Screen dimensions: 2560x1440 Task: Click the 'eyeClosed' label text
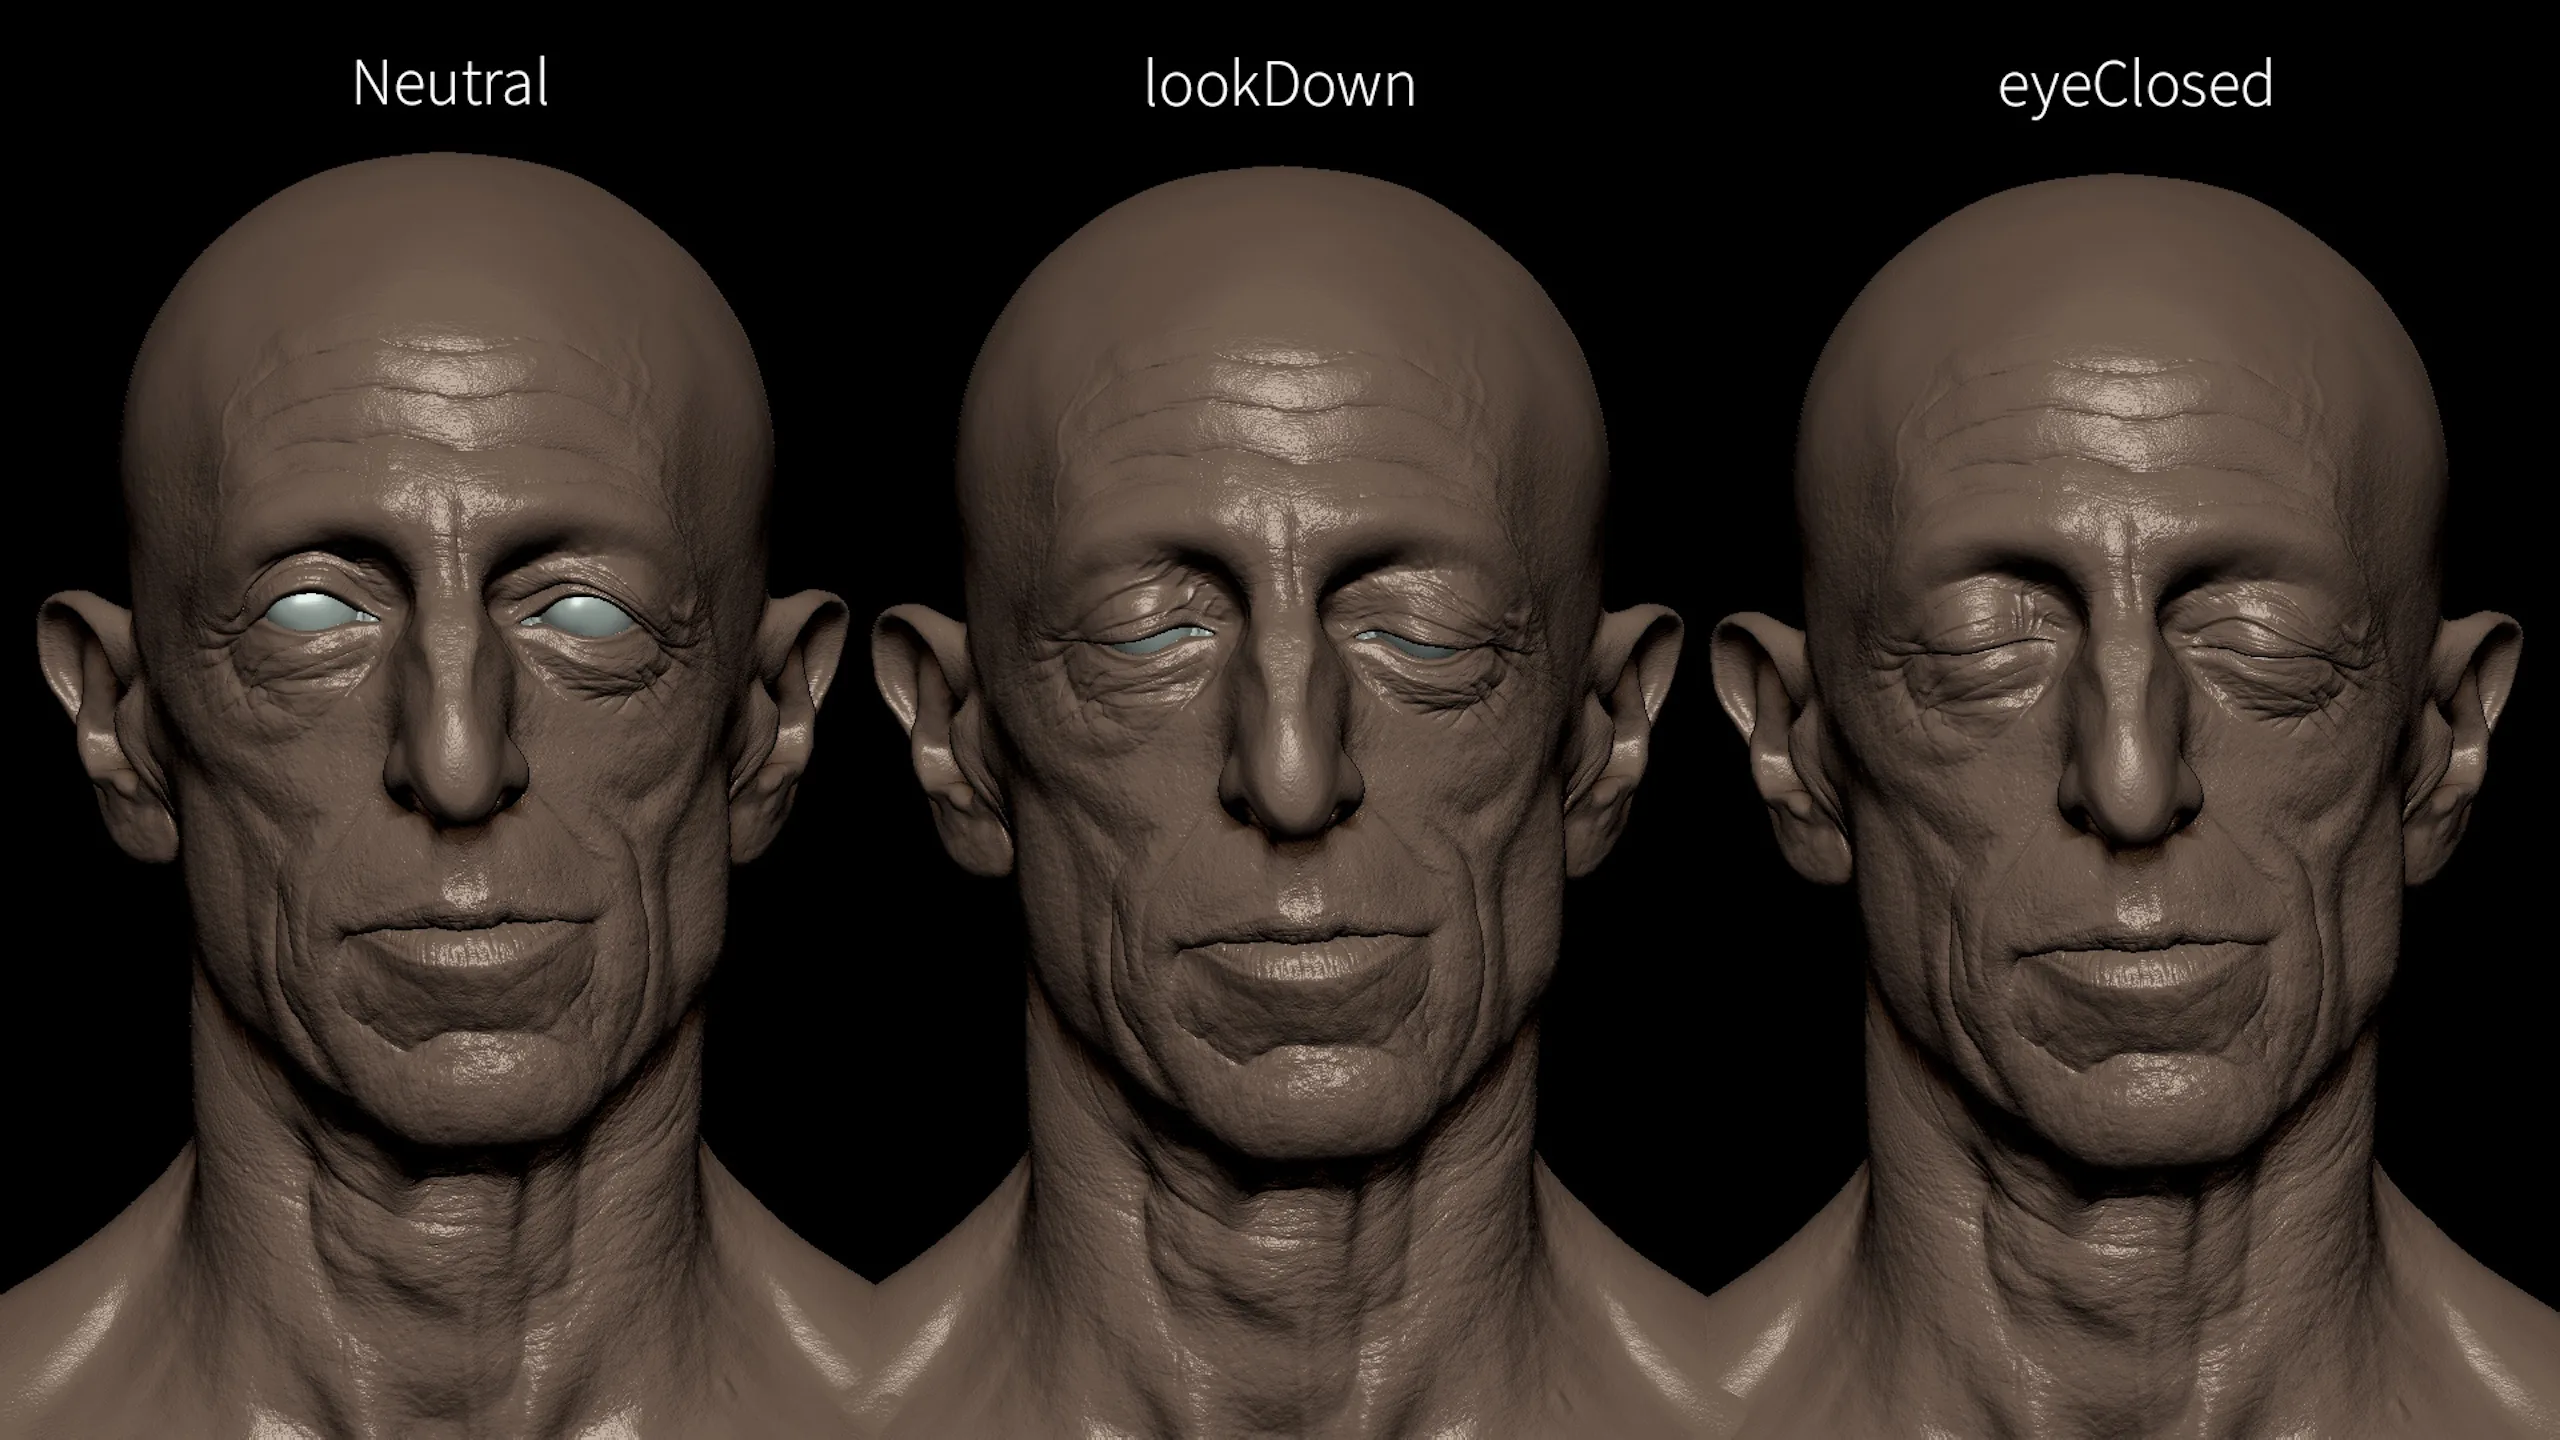[x=2135, y=86]
